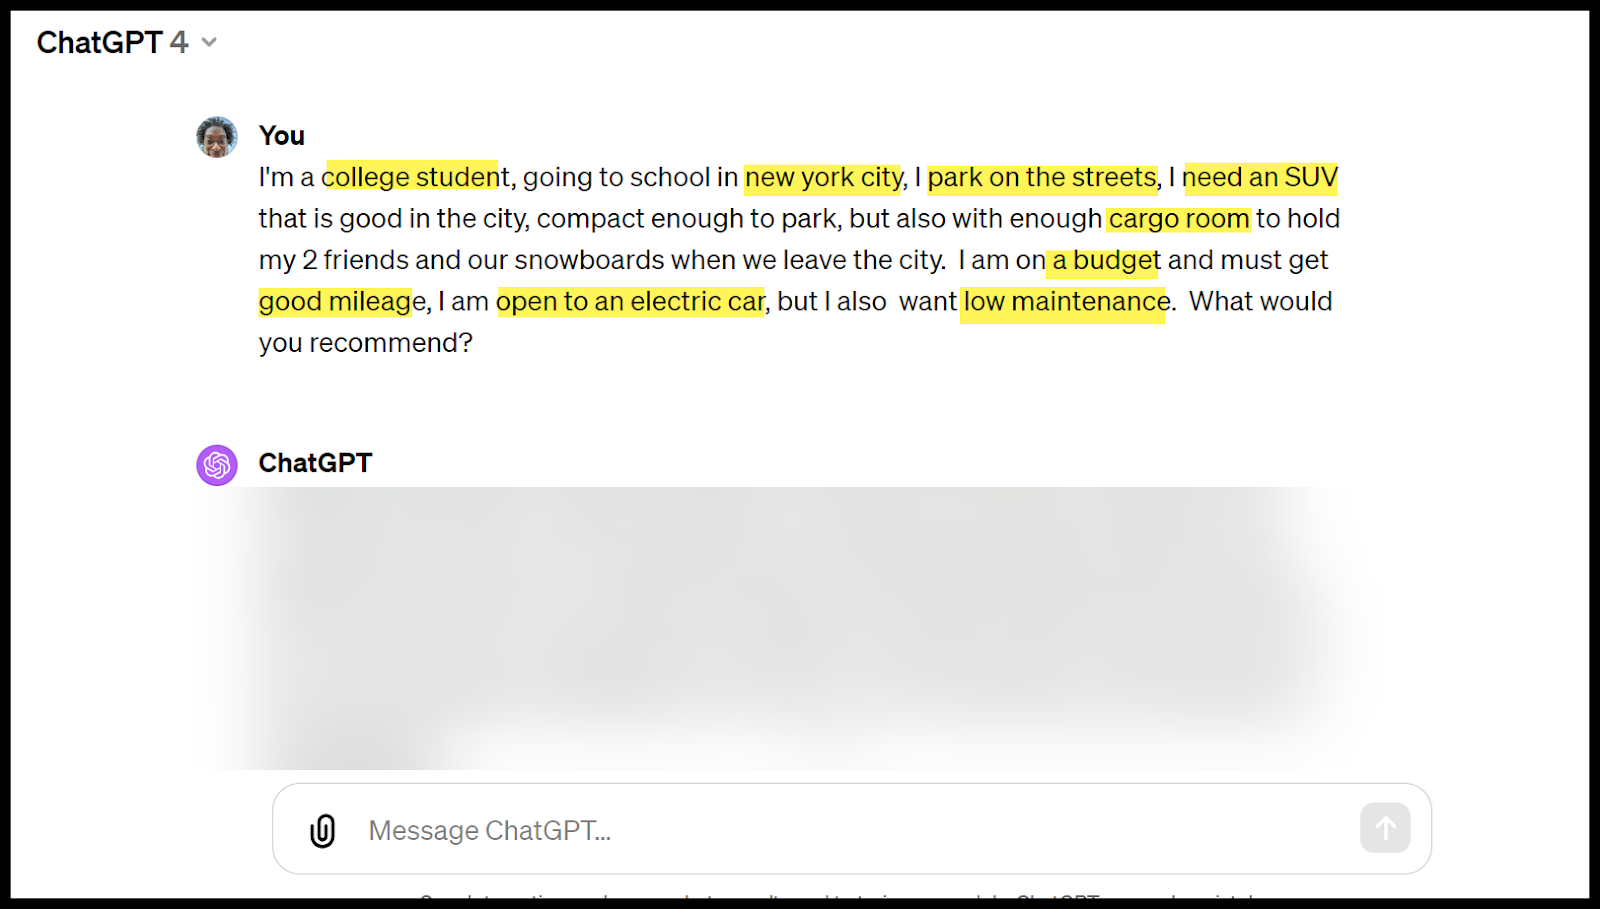Click the "ChatGPT" responder name label

coord(315,463)
